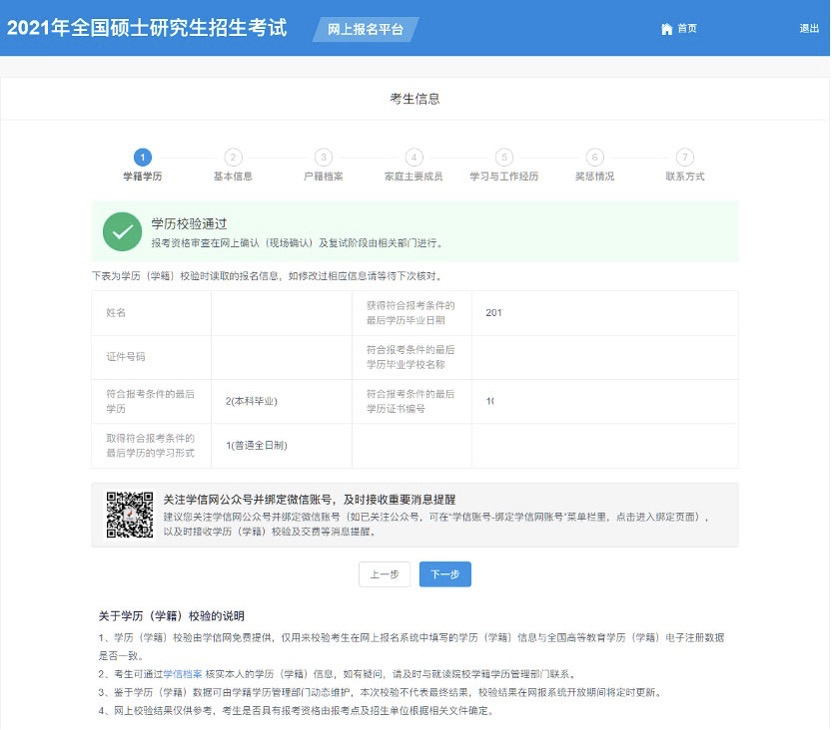Switch to 户籍档案 step label

[323, 176]
